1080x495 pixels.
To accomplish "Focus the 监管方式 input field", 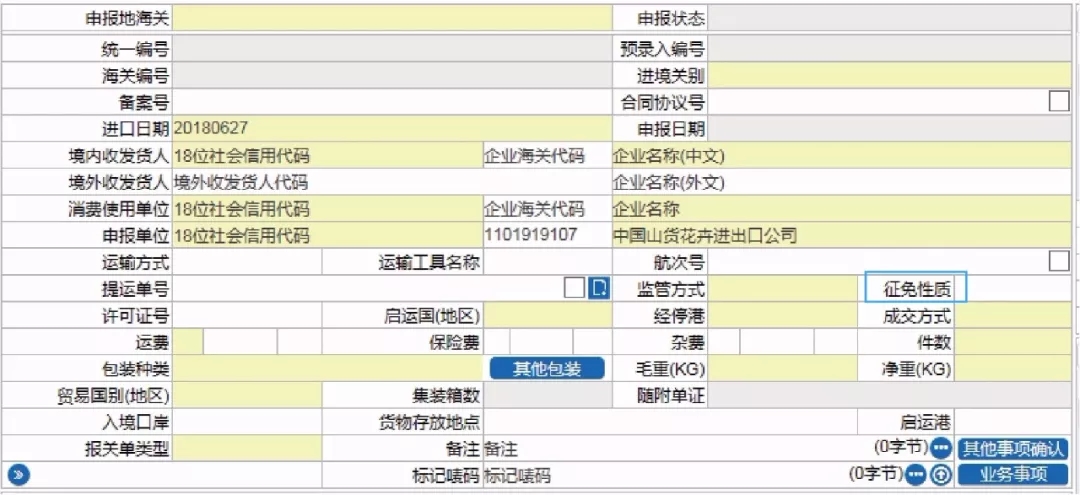I will pos(783,288).
